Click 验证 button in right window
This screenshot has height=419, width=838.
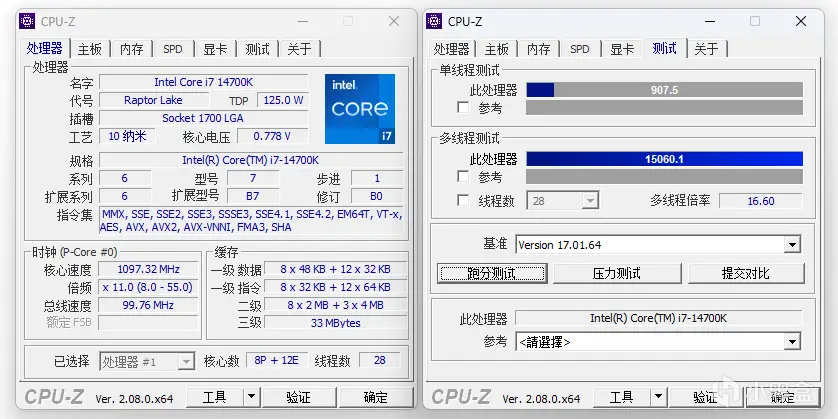[x=705, y=397]
